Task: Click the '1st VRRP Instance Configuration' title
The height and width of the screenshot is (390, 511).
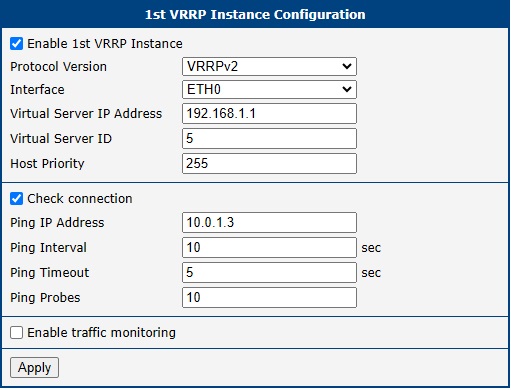Action: (255, 15)
